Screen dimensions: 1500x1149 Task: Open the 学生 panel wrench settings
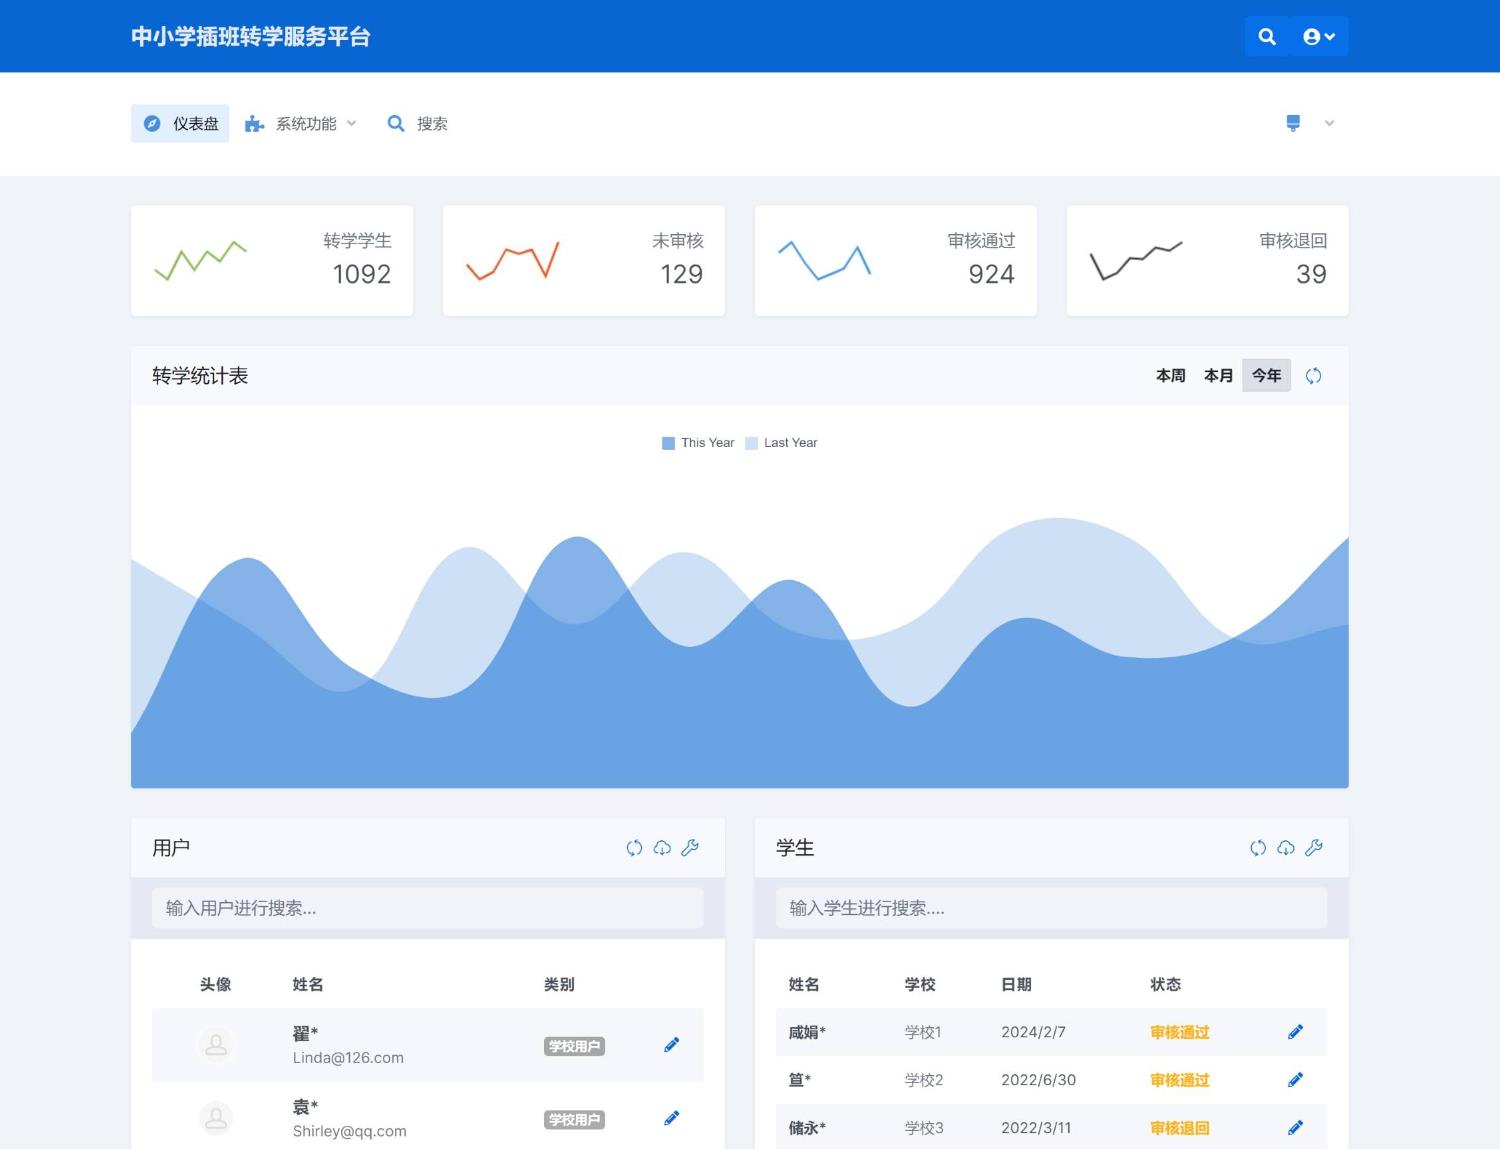click(1314, 848)
